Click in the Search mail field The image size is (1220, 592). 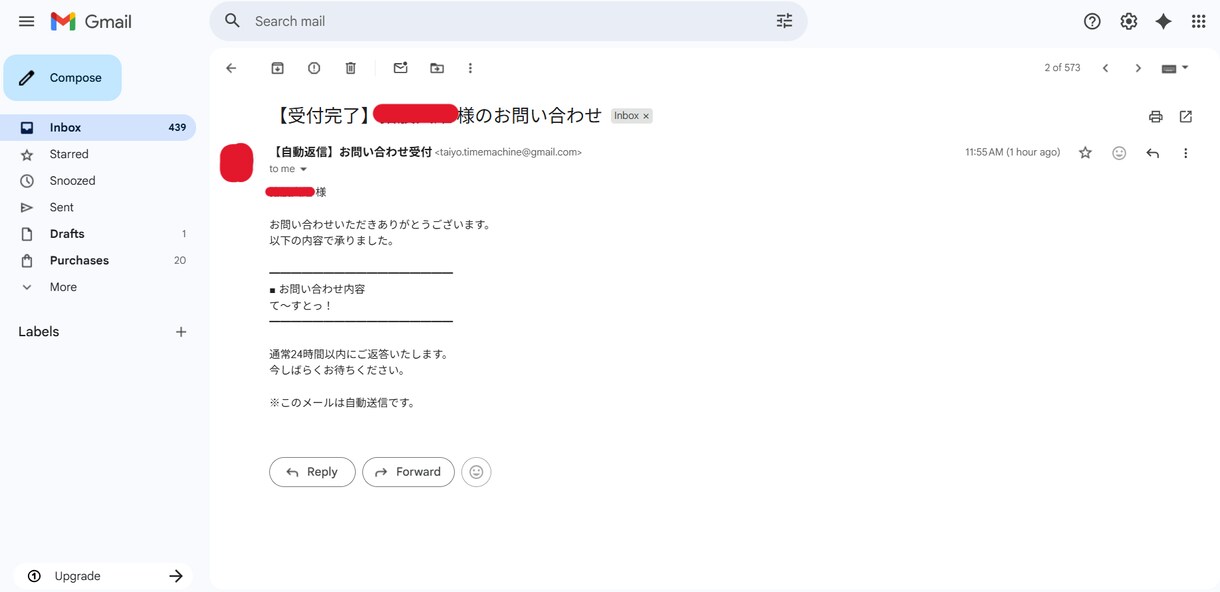coord(508,21)
